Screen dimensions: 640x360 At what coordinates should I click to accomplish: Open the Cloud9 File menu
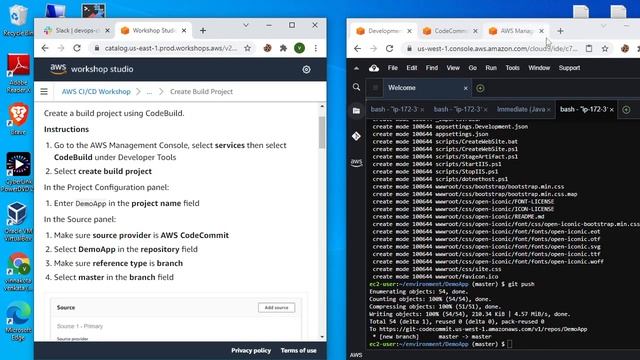pos(393,68)
